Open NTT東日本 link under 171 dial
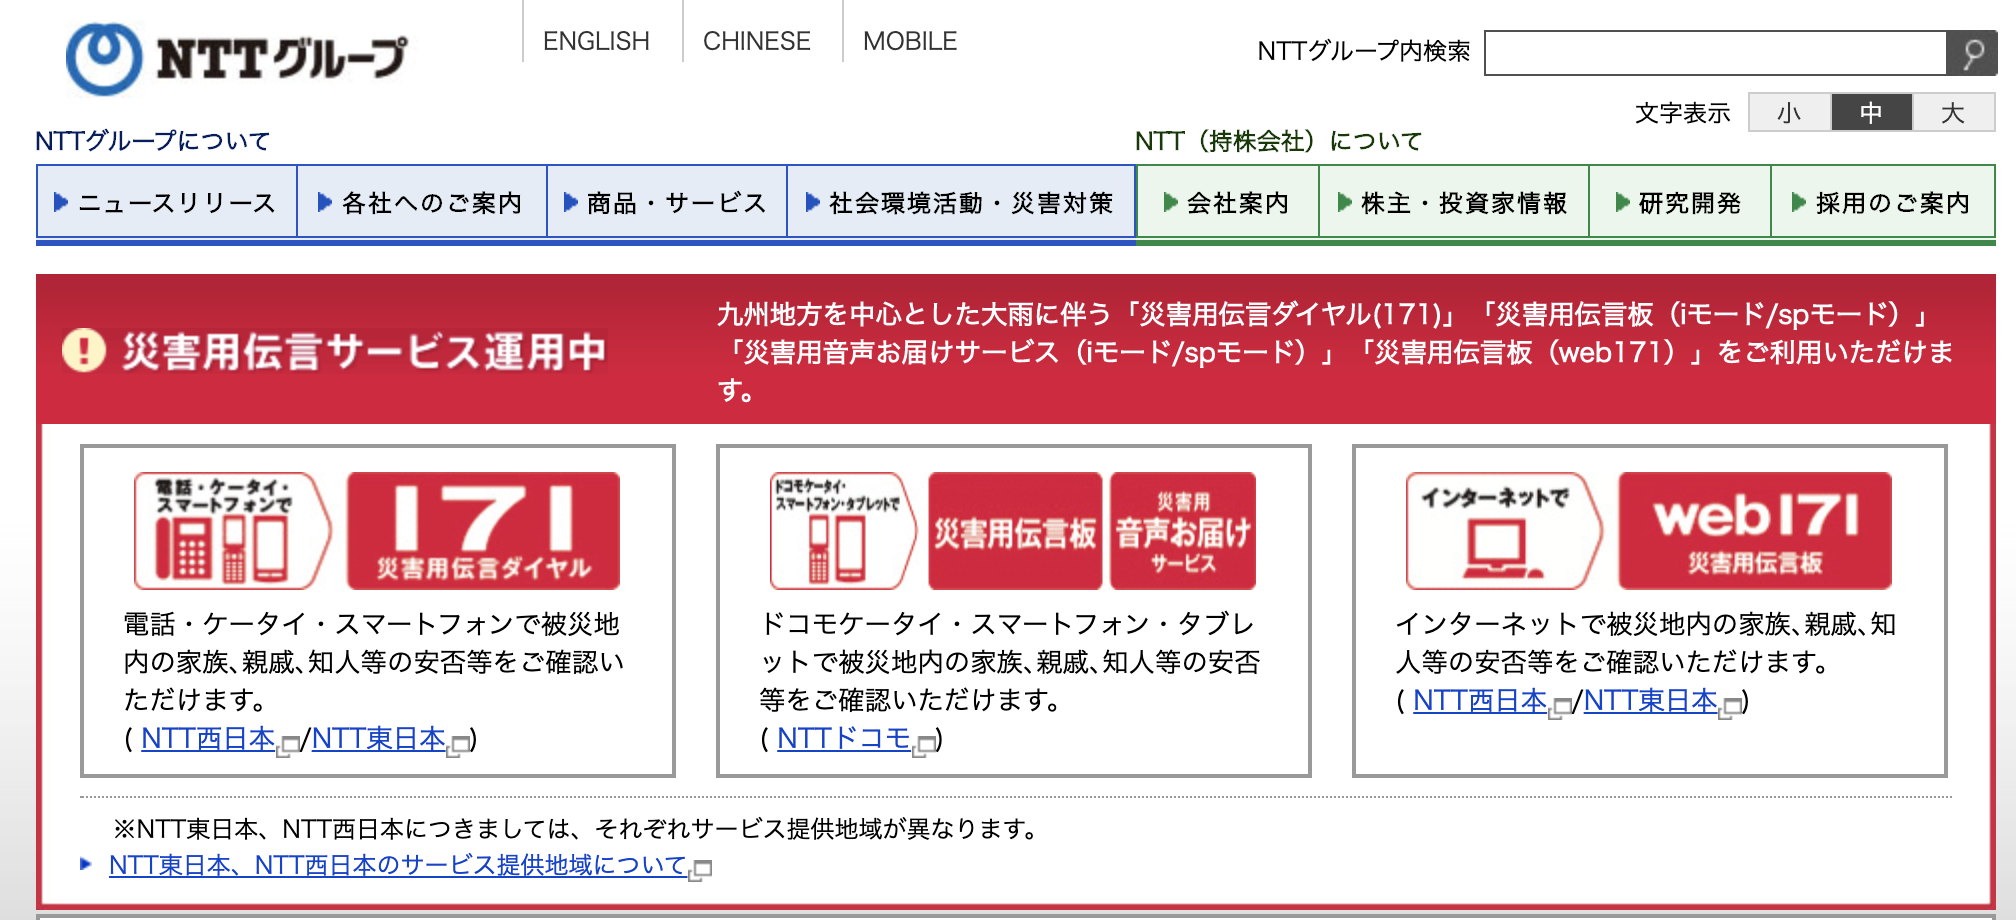 379,739
